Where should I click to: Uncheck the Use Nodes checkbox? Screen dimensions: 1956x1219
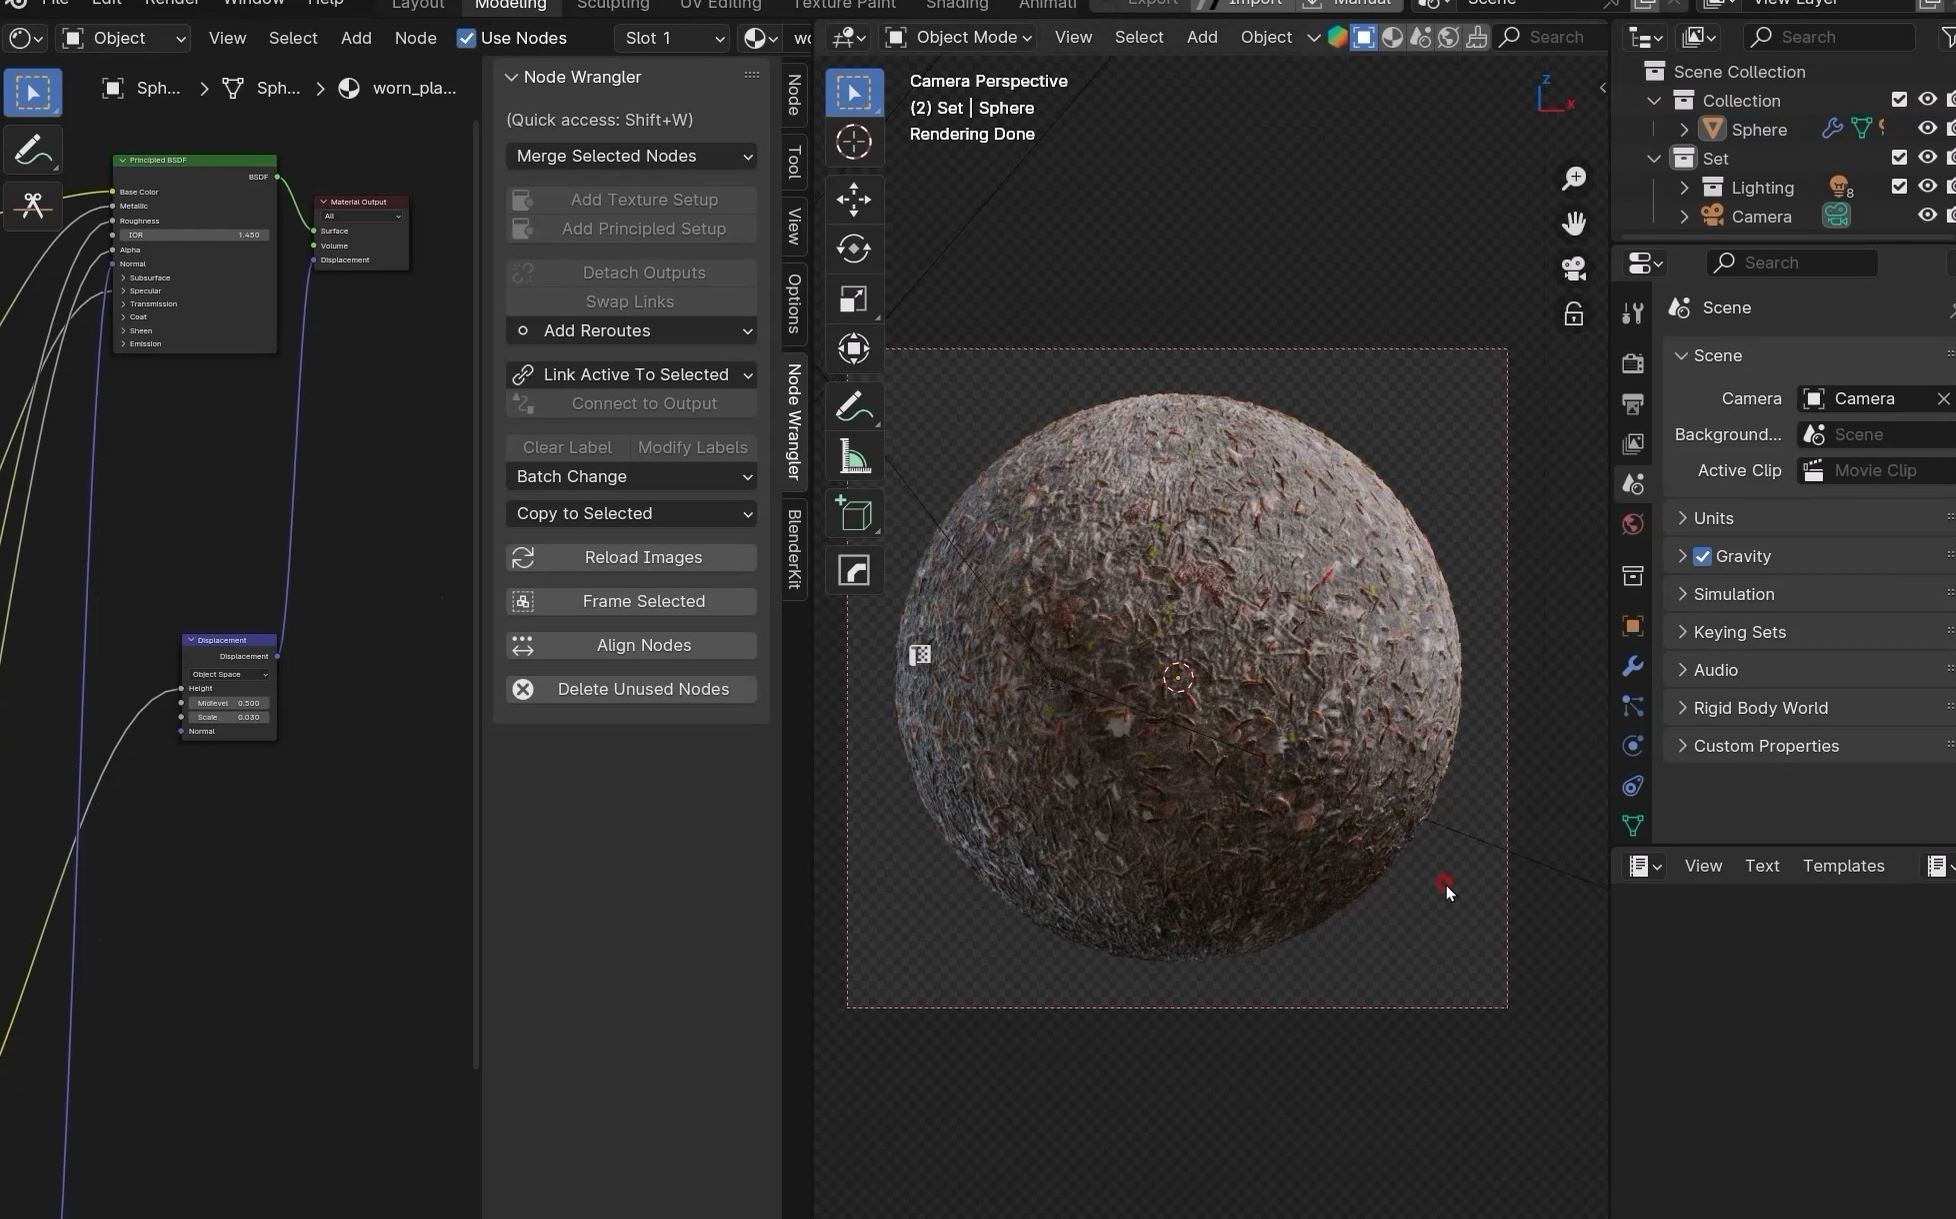[466, 38]
